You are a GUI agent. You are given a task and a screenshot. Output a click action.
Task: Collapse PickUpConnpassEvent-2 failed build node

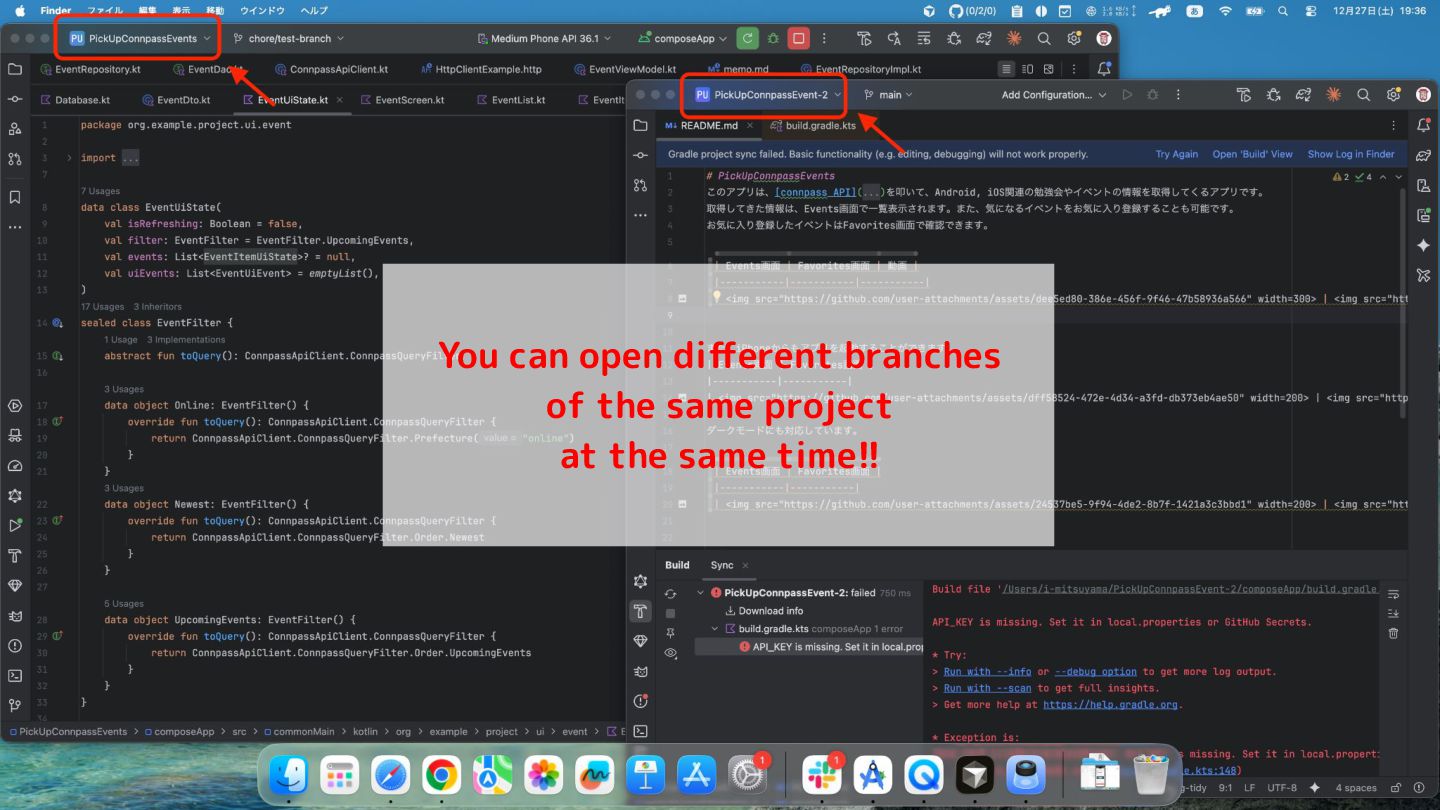(x=701, y=593)
